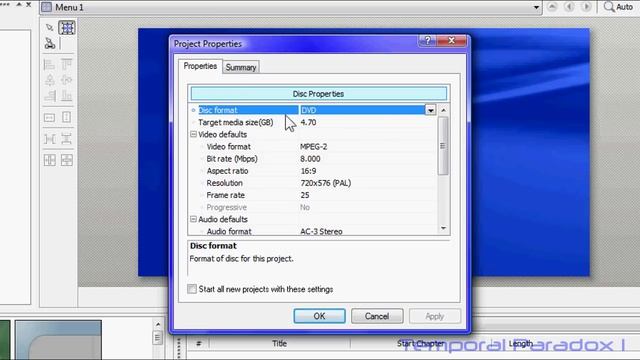
Task: Open the Disc format DVD dropdown
Action: point(431,110)
